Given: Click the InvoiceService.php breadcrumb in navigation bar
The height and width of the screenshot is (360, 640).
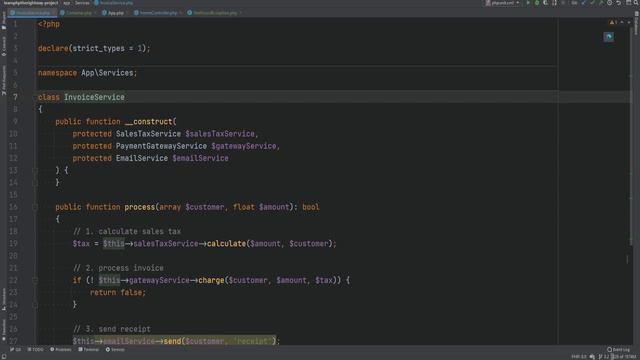Looking at the screenshot, I should click(114, 3).
